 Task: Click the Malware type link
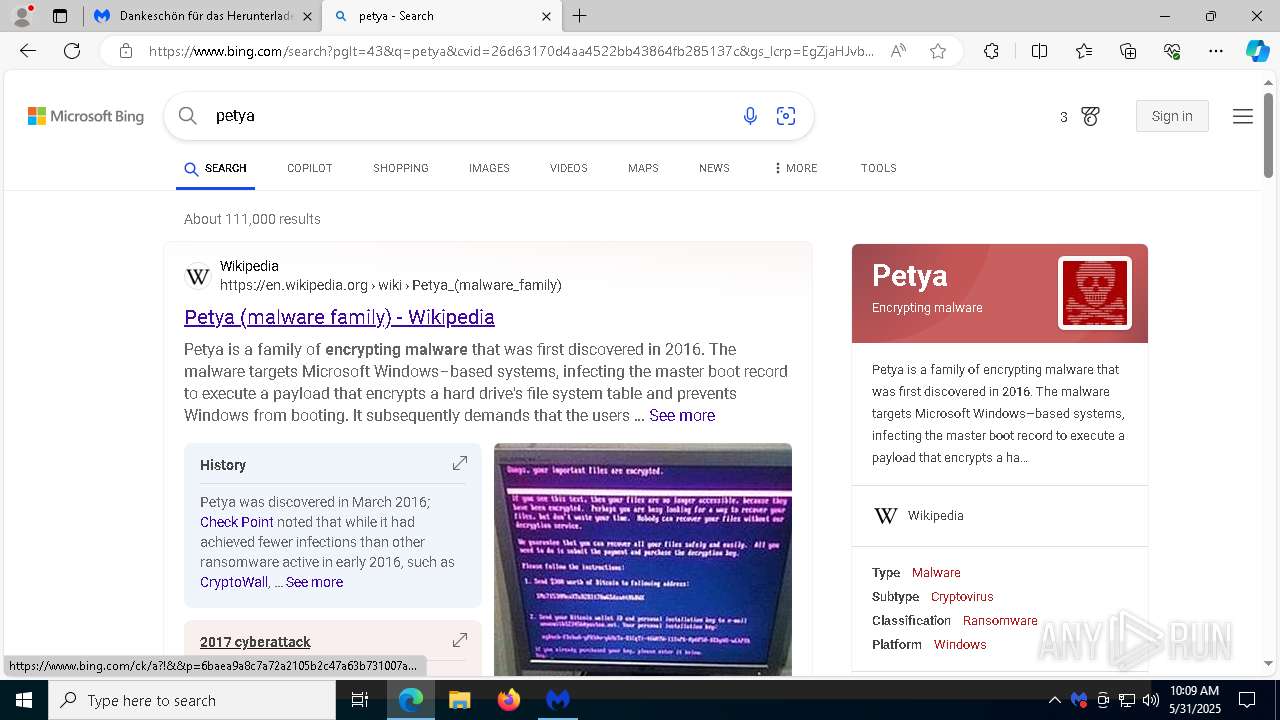[936, 573]
